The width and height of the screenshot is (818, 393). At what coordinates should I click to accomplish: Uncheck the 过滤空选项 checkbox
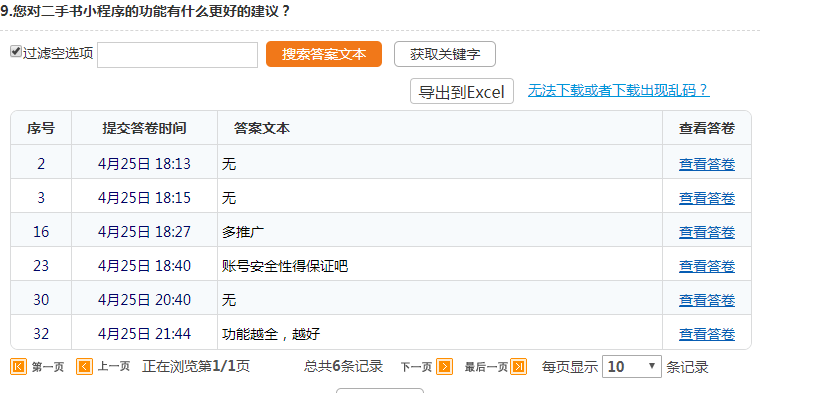(x=16, y=52)
